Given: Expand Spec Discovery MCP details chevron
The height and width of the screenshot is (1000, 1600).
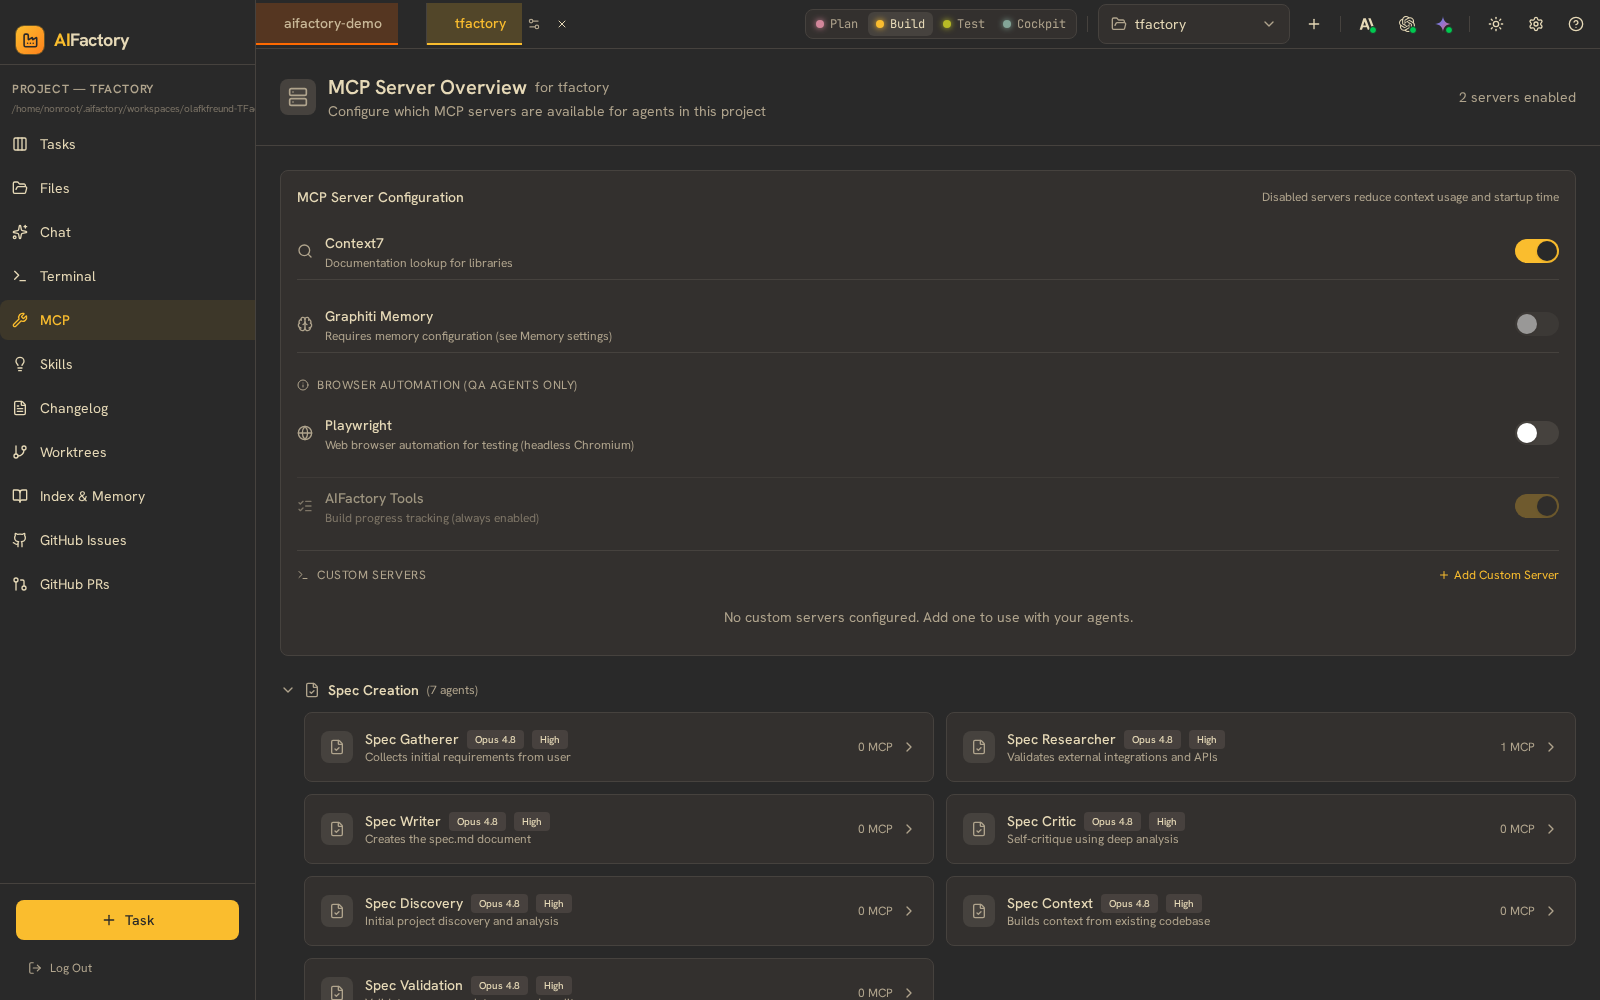Looking at the screenshot, I should [909, 911].
